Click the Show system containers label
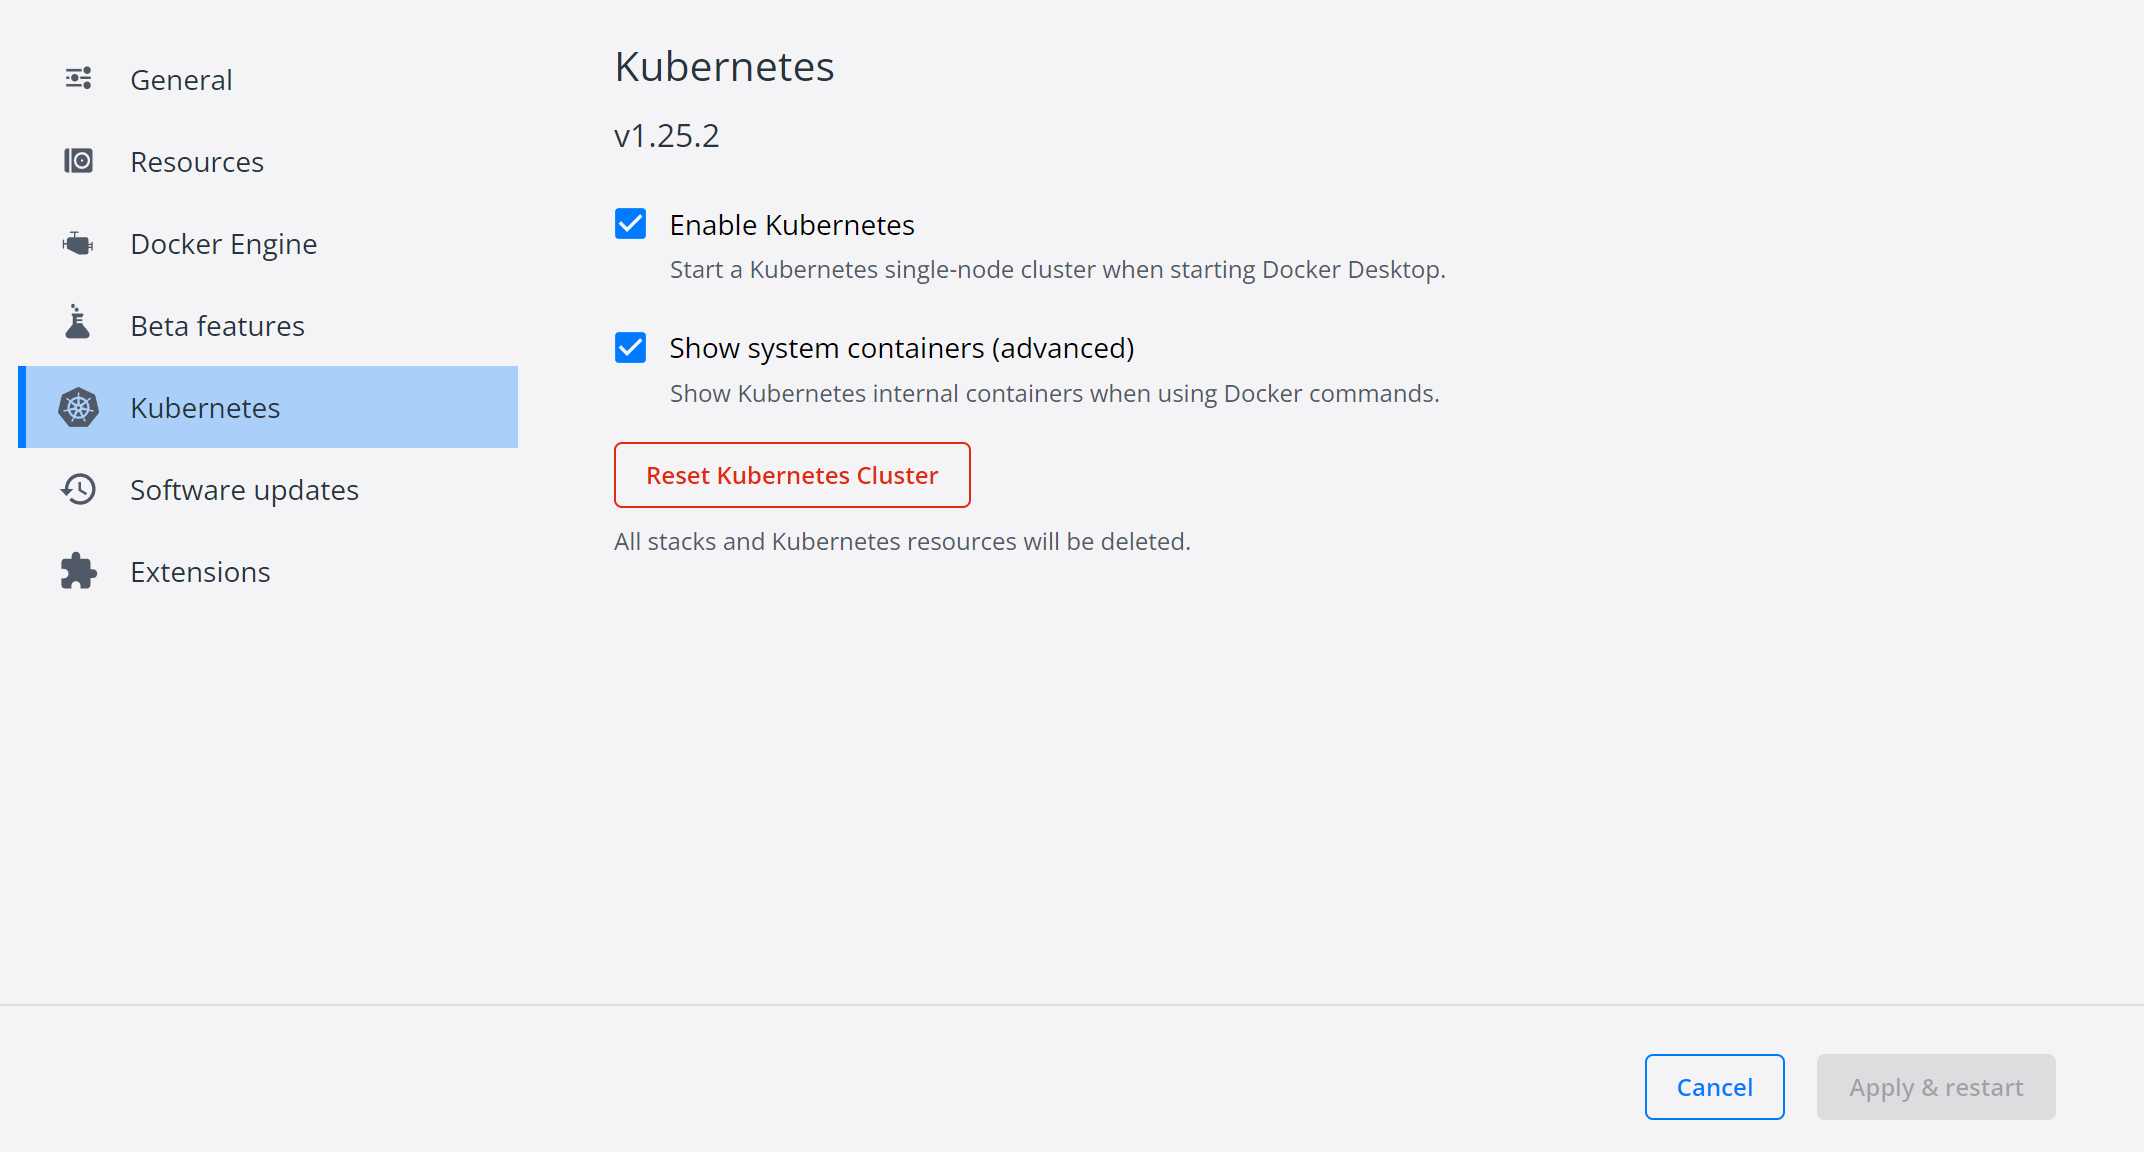 (902, 348)
